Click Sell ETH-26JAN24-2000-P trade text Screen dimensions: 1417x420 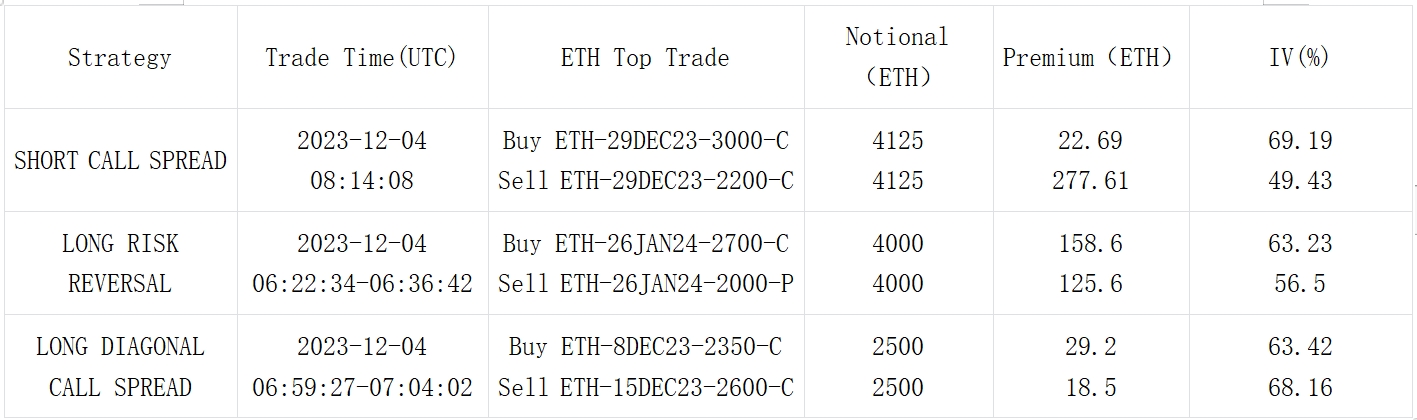pyautogui.click(x=645, y=284)
